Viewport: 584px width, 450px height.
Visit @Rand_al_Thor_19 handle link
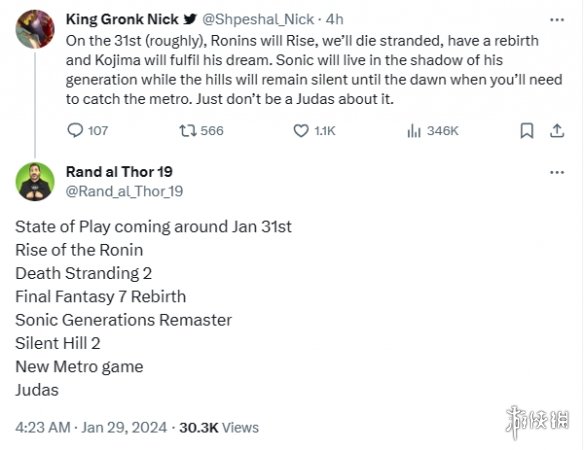(x=124, y=191)
